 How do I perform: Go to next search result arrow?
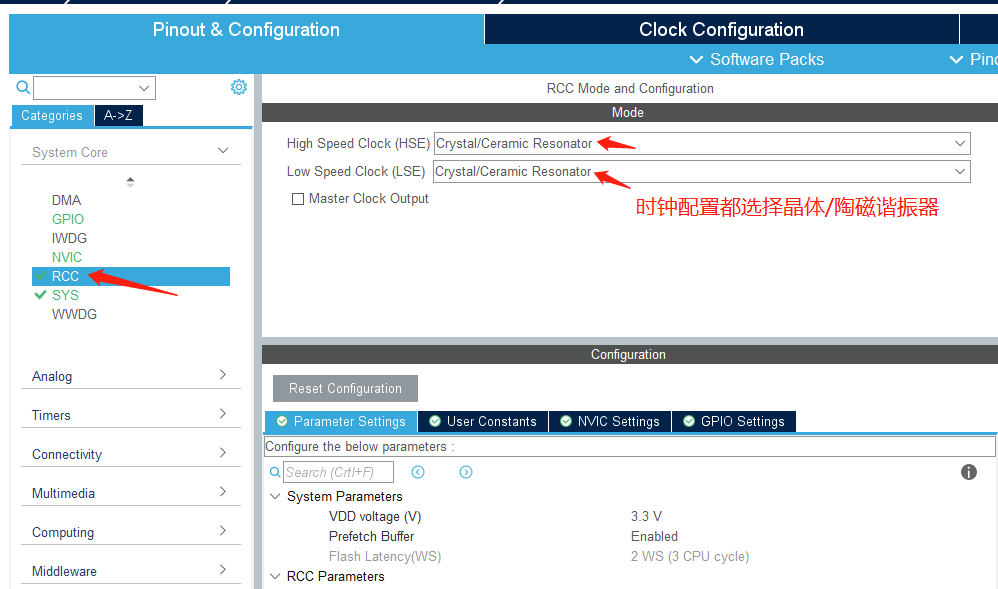point(466,472)
